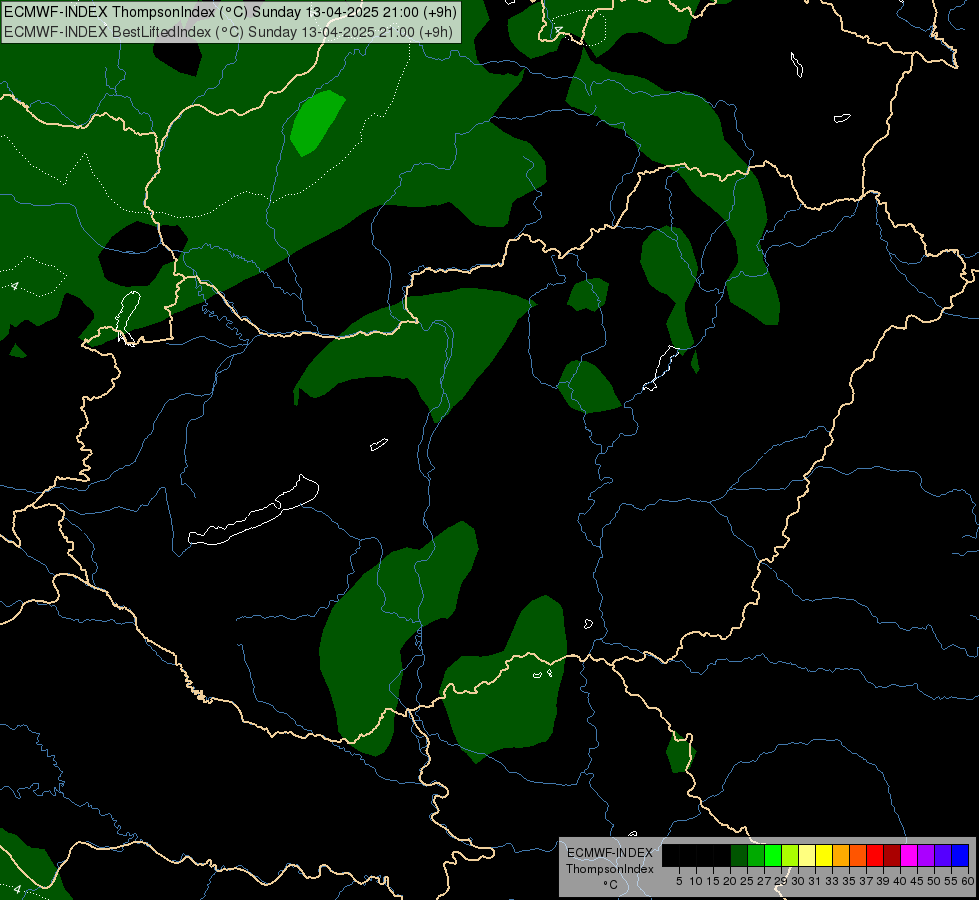The width and height of the screenshot is (979, 900).
Task: Click the light orange 33–35 legend swatch
Action: (x=841, y=855)
